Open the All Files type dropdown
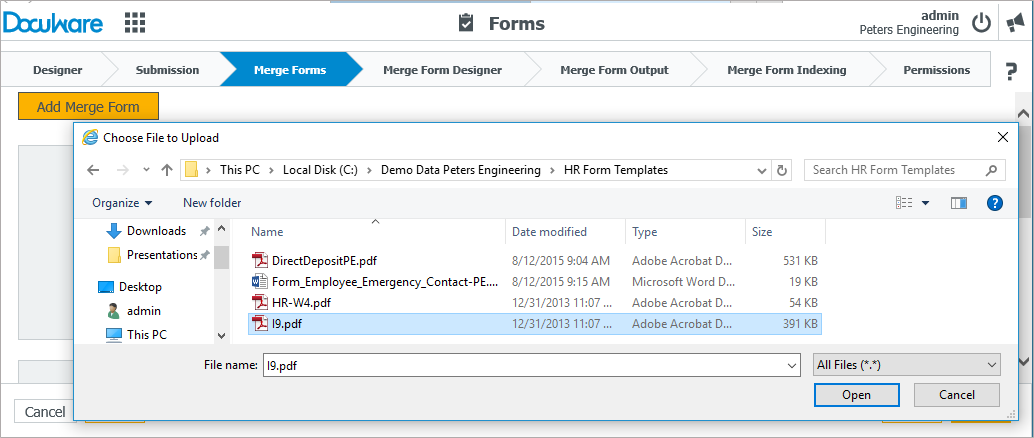This screenshot has height=438, width=1034. 907,365
